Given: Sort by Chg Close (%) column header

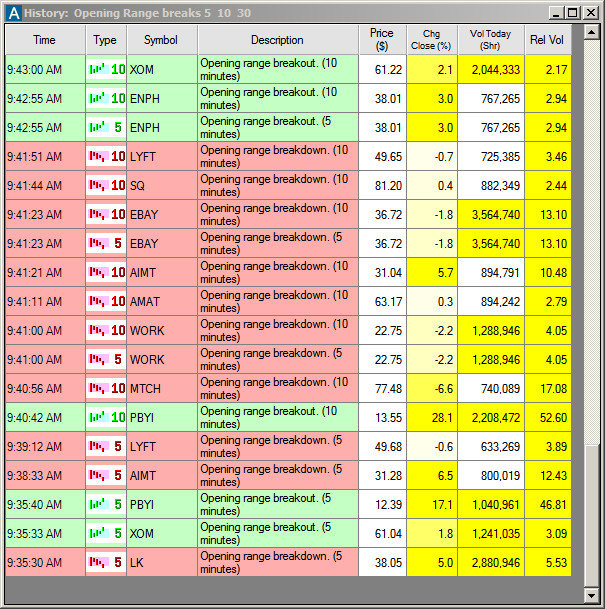Looking at the screenshot, I should [x=432, y=40].
